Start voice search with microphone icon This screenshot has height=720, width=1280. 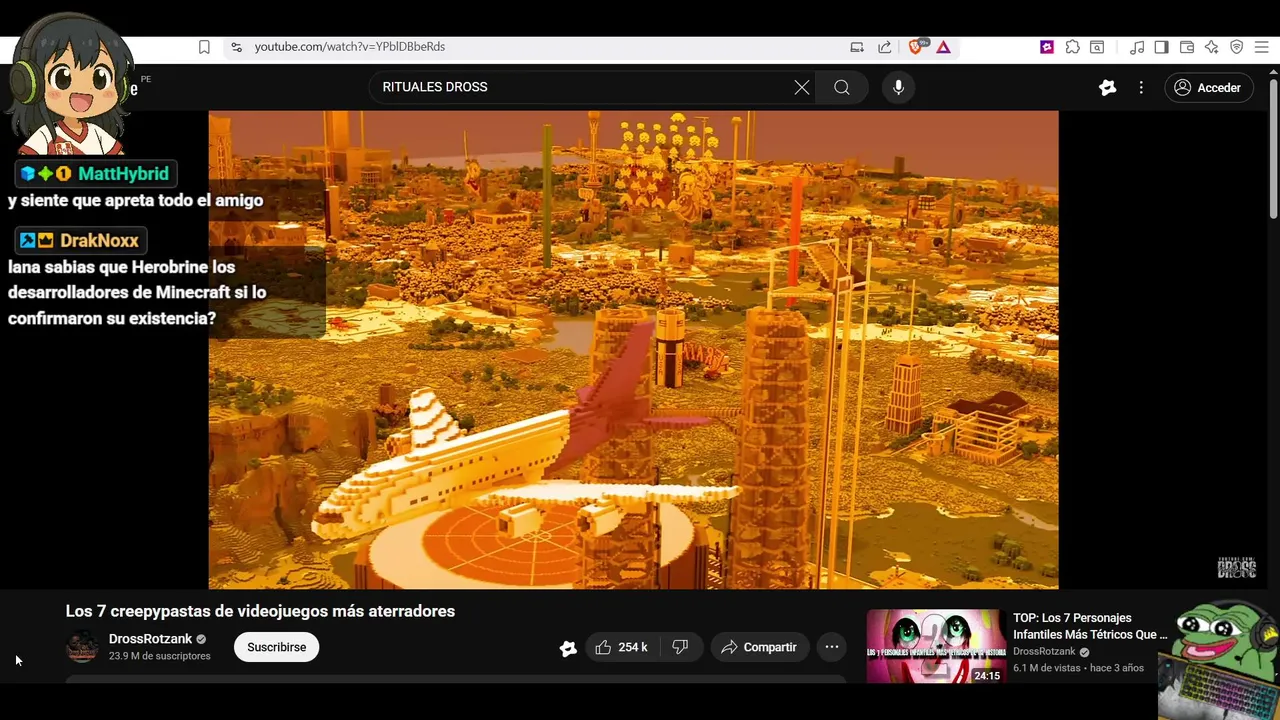(x=898, y=87)
